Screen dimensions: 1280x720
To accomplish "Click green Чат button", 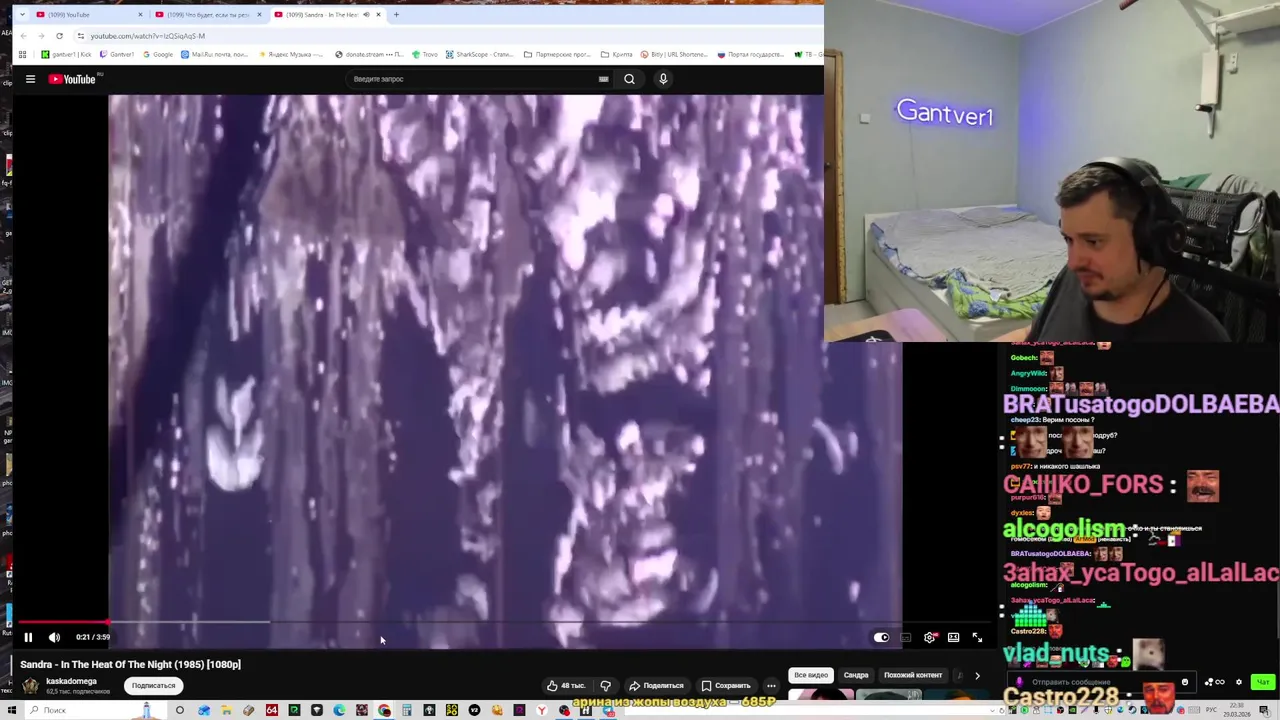I will click(1262, 682).
